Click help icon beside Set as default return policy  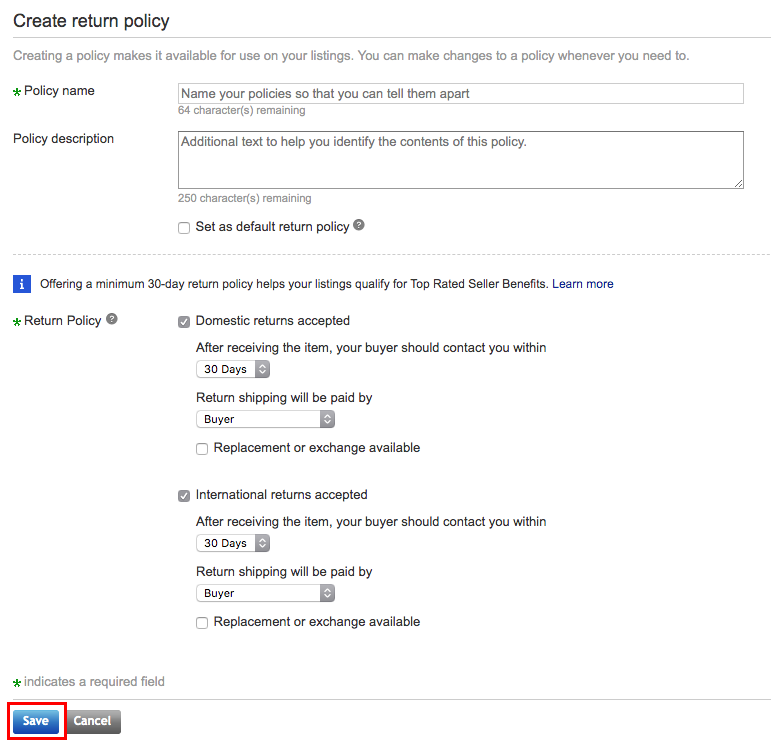tap(359, 225)
